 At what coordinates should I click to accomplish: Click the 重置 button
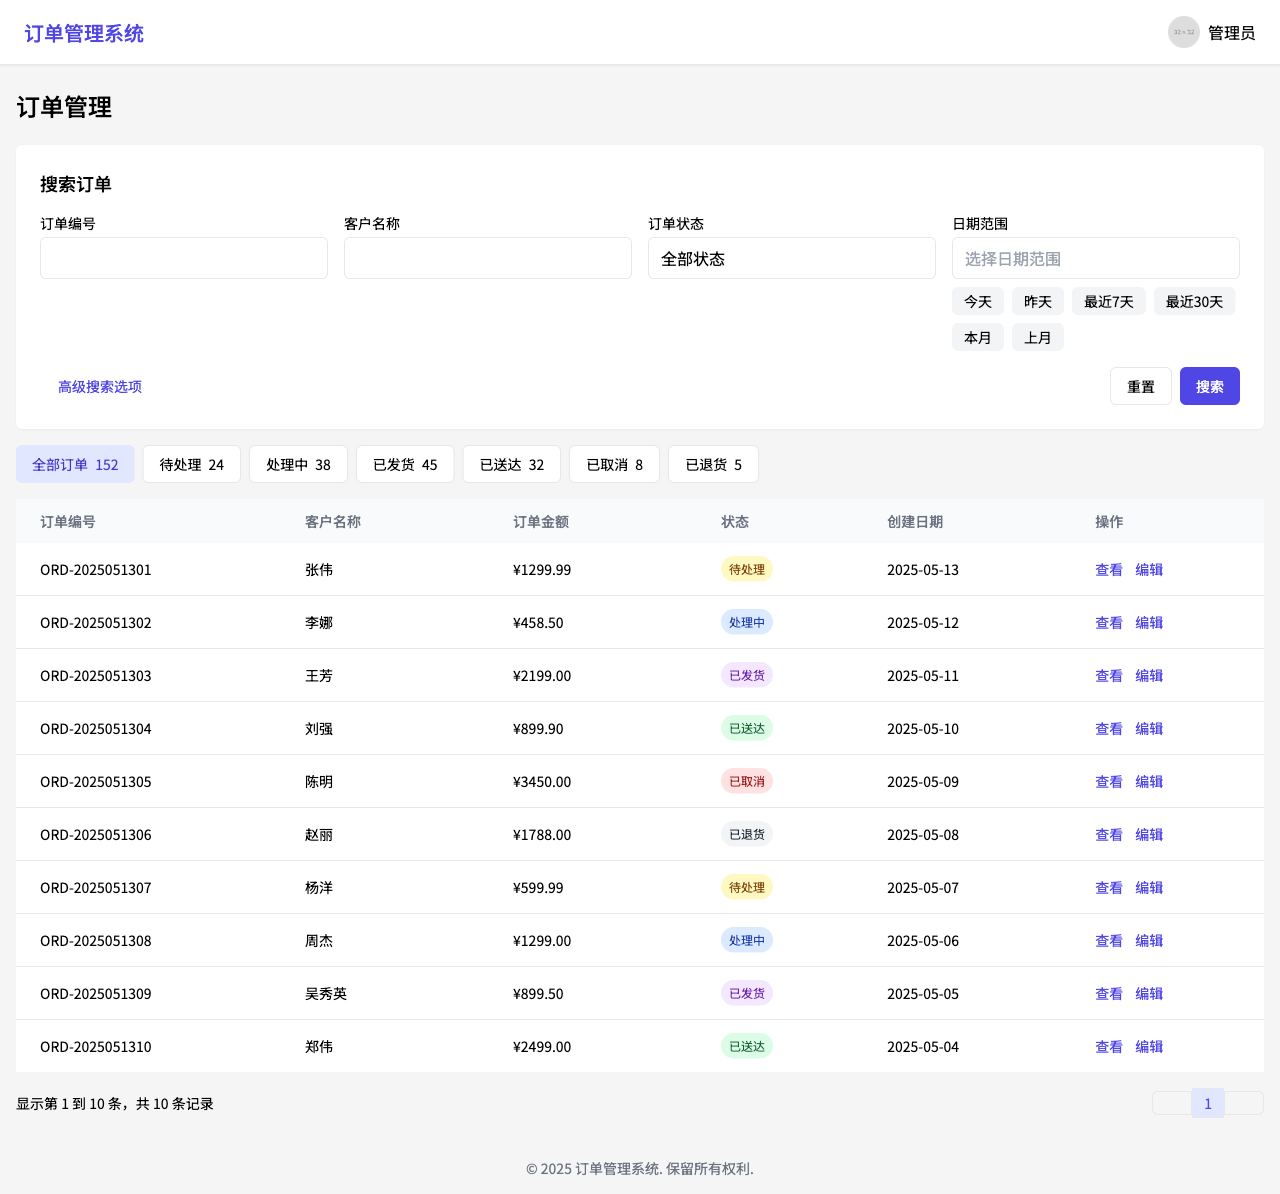point(1140,386)
